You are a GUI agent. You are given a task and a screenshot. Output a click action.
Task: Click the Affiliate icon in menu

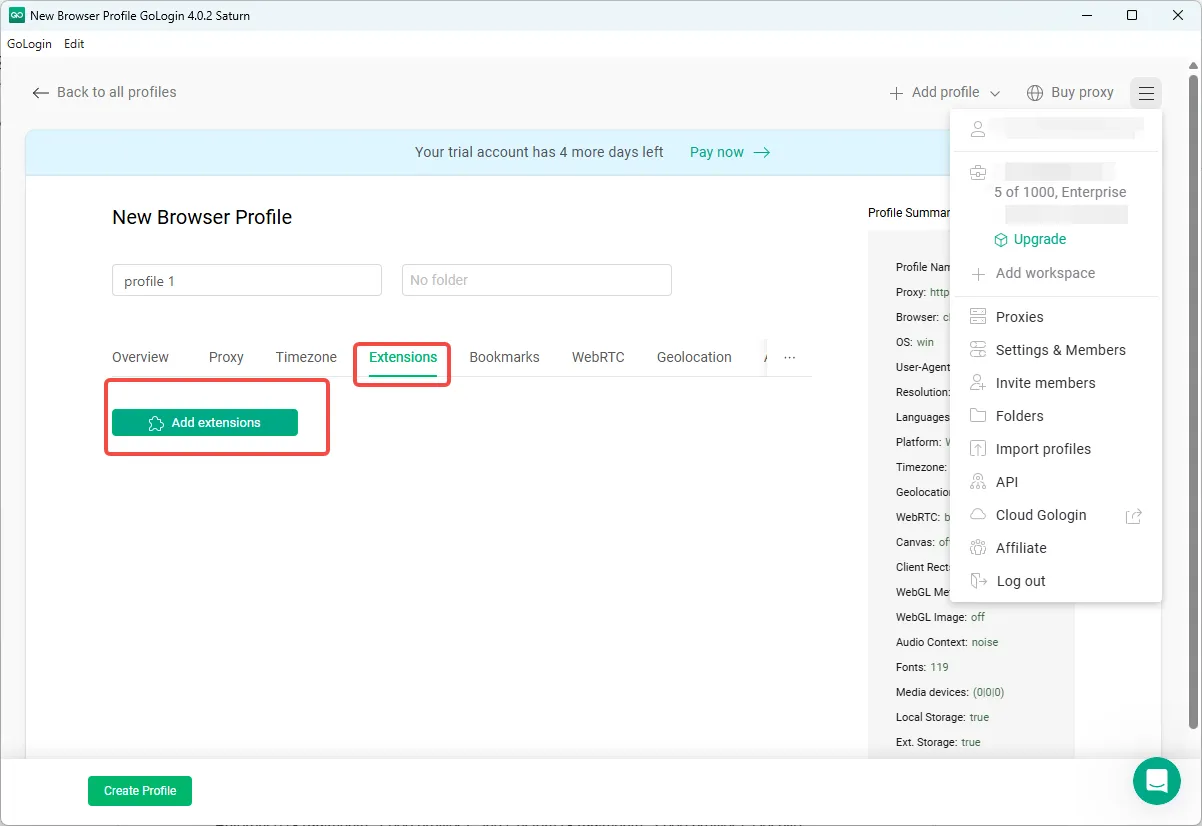click(978, 548)
